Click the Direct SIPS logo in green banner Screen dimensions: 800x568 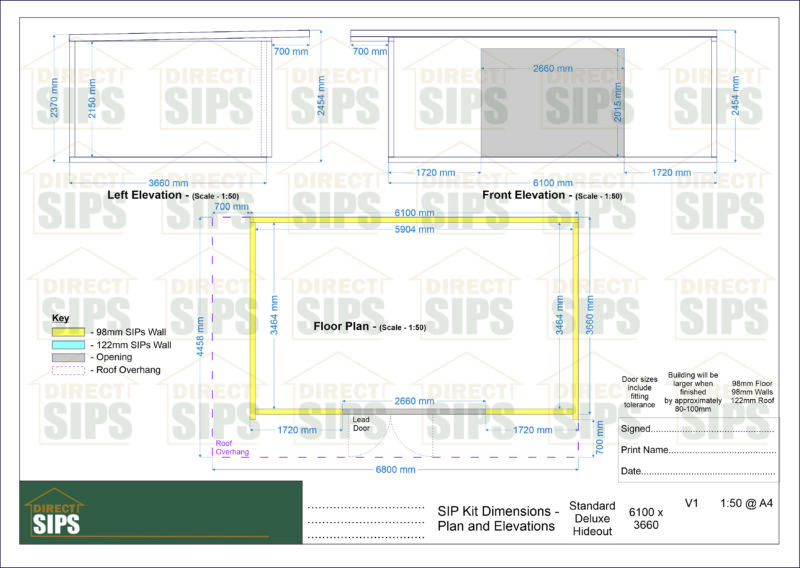(54, 512)
